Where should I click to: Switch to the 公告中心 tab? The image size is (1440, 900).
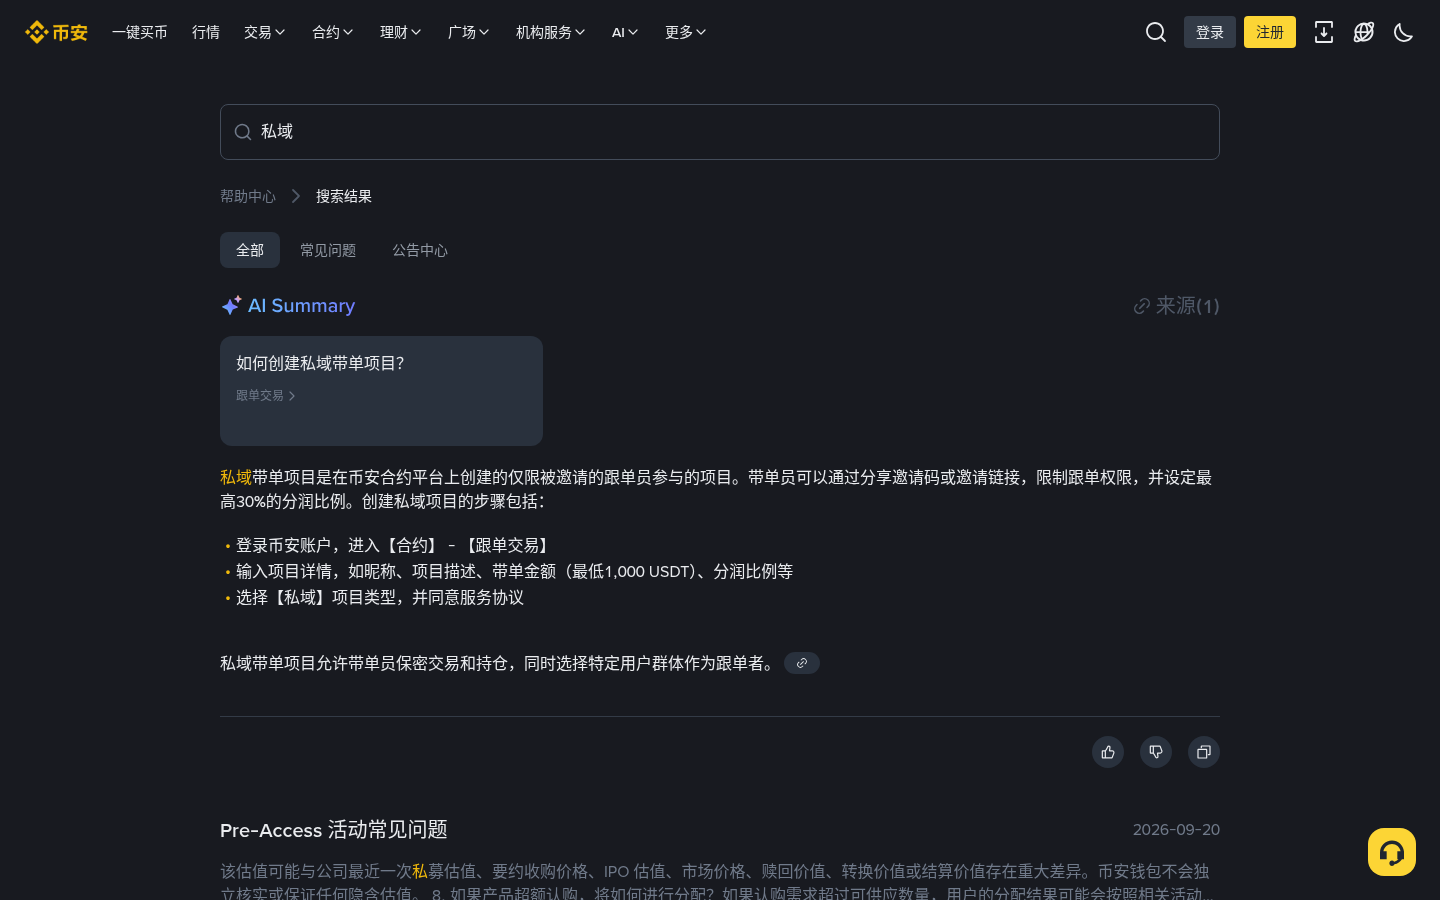click(x=420, y=250)
